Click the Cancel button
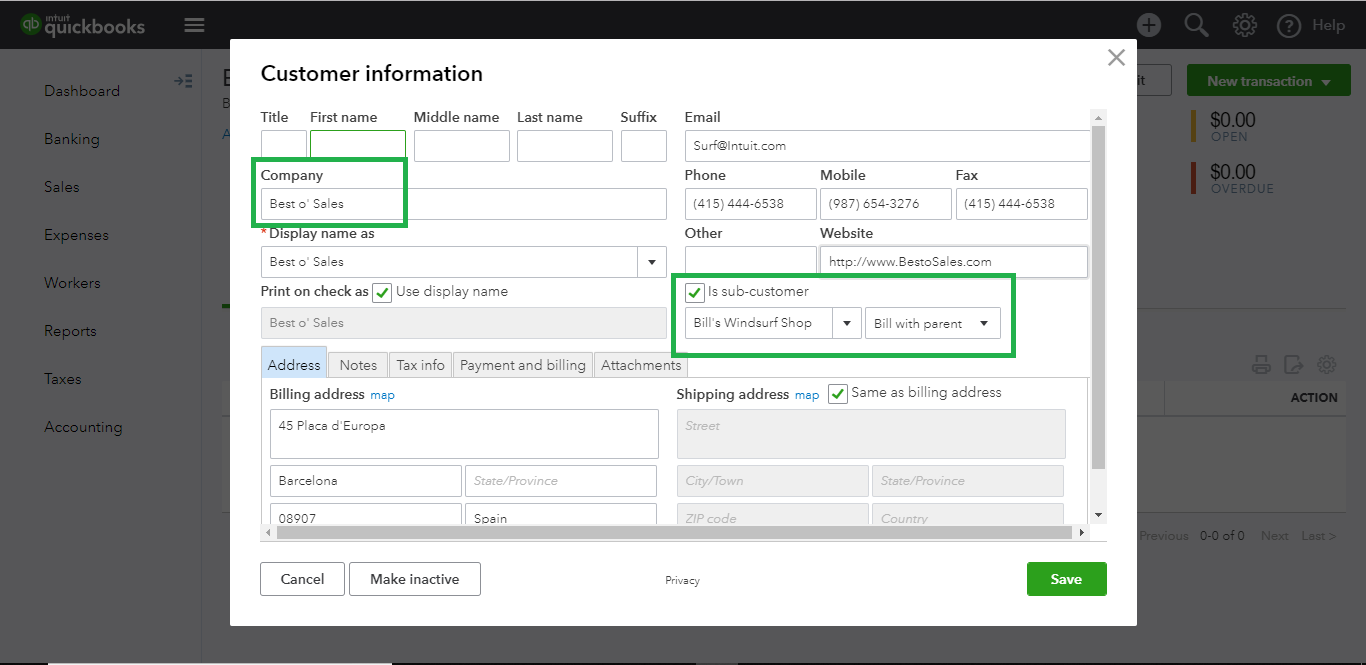Viewport: 1366px width, 665px height. (302, 579)
